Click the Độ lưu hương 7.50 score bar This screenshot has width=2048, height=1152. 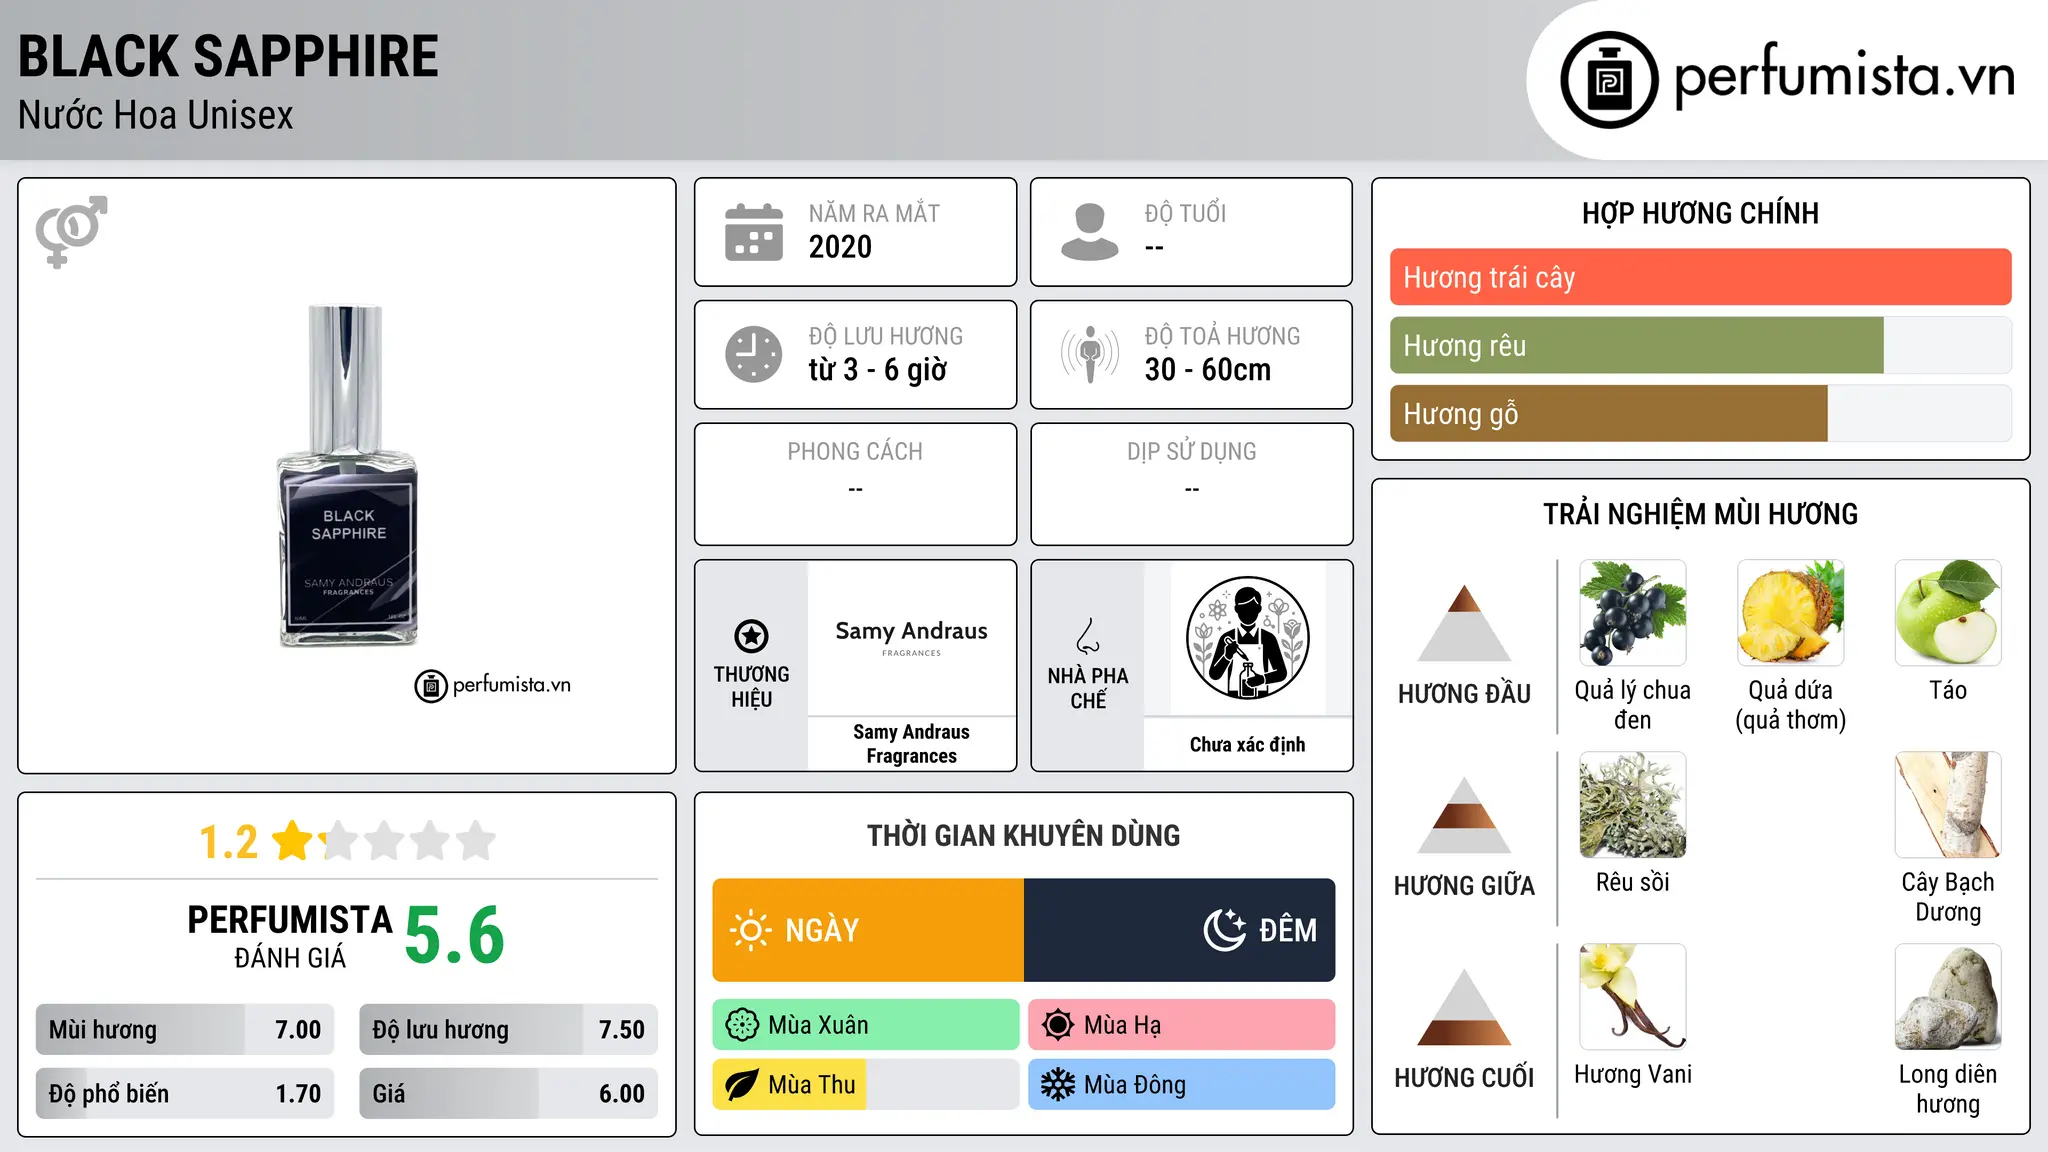pos(508,1029)
